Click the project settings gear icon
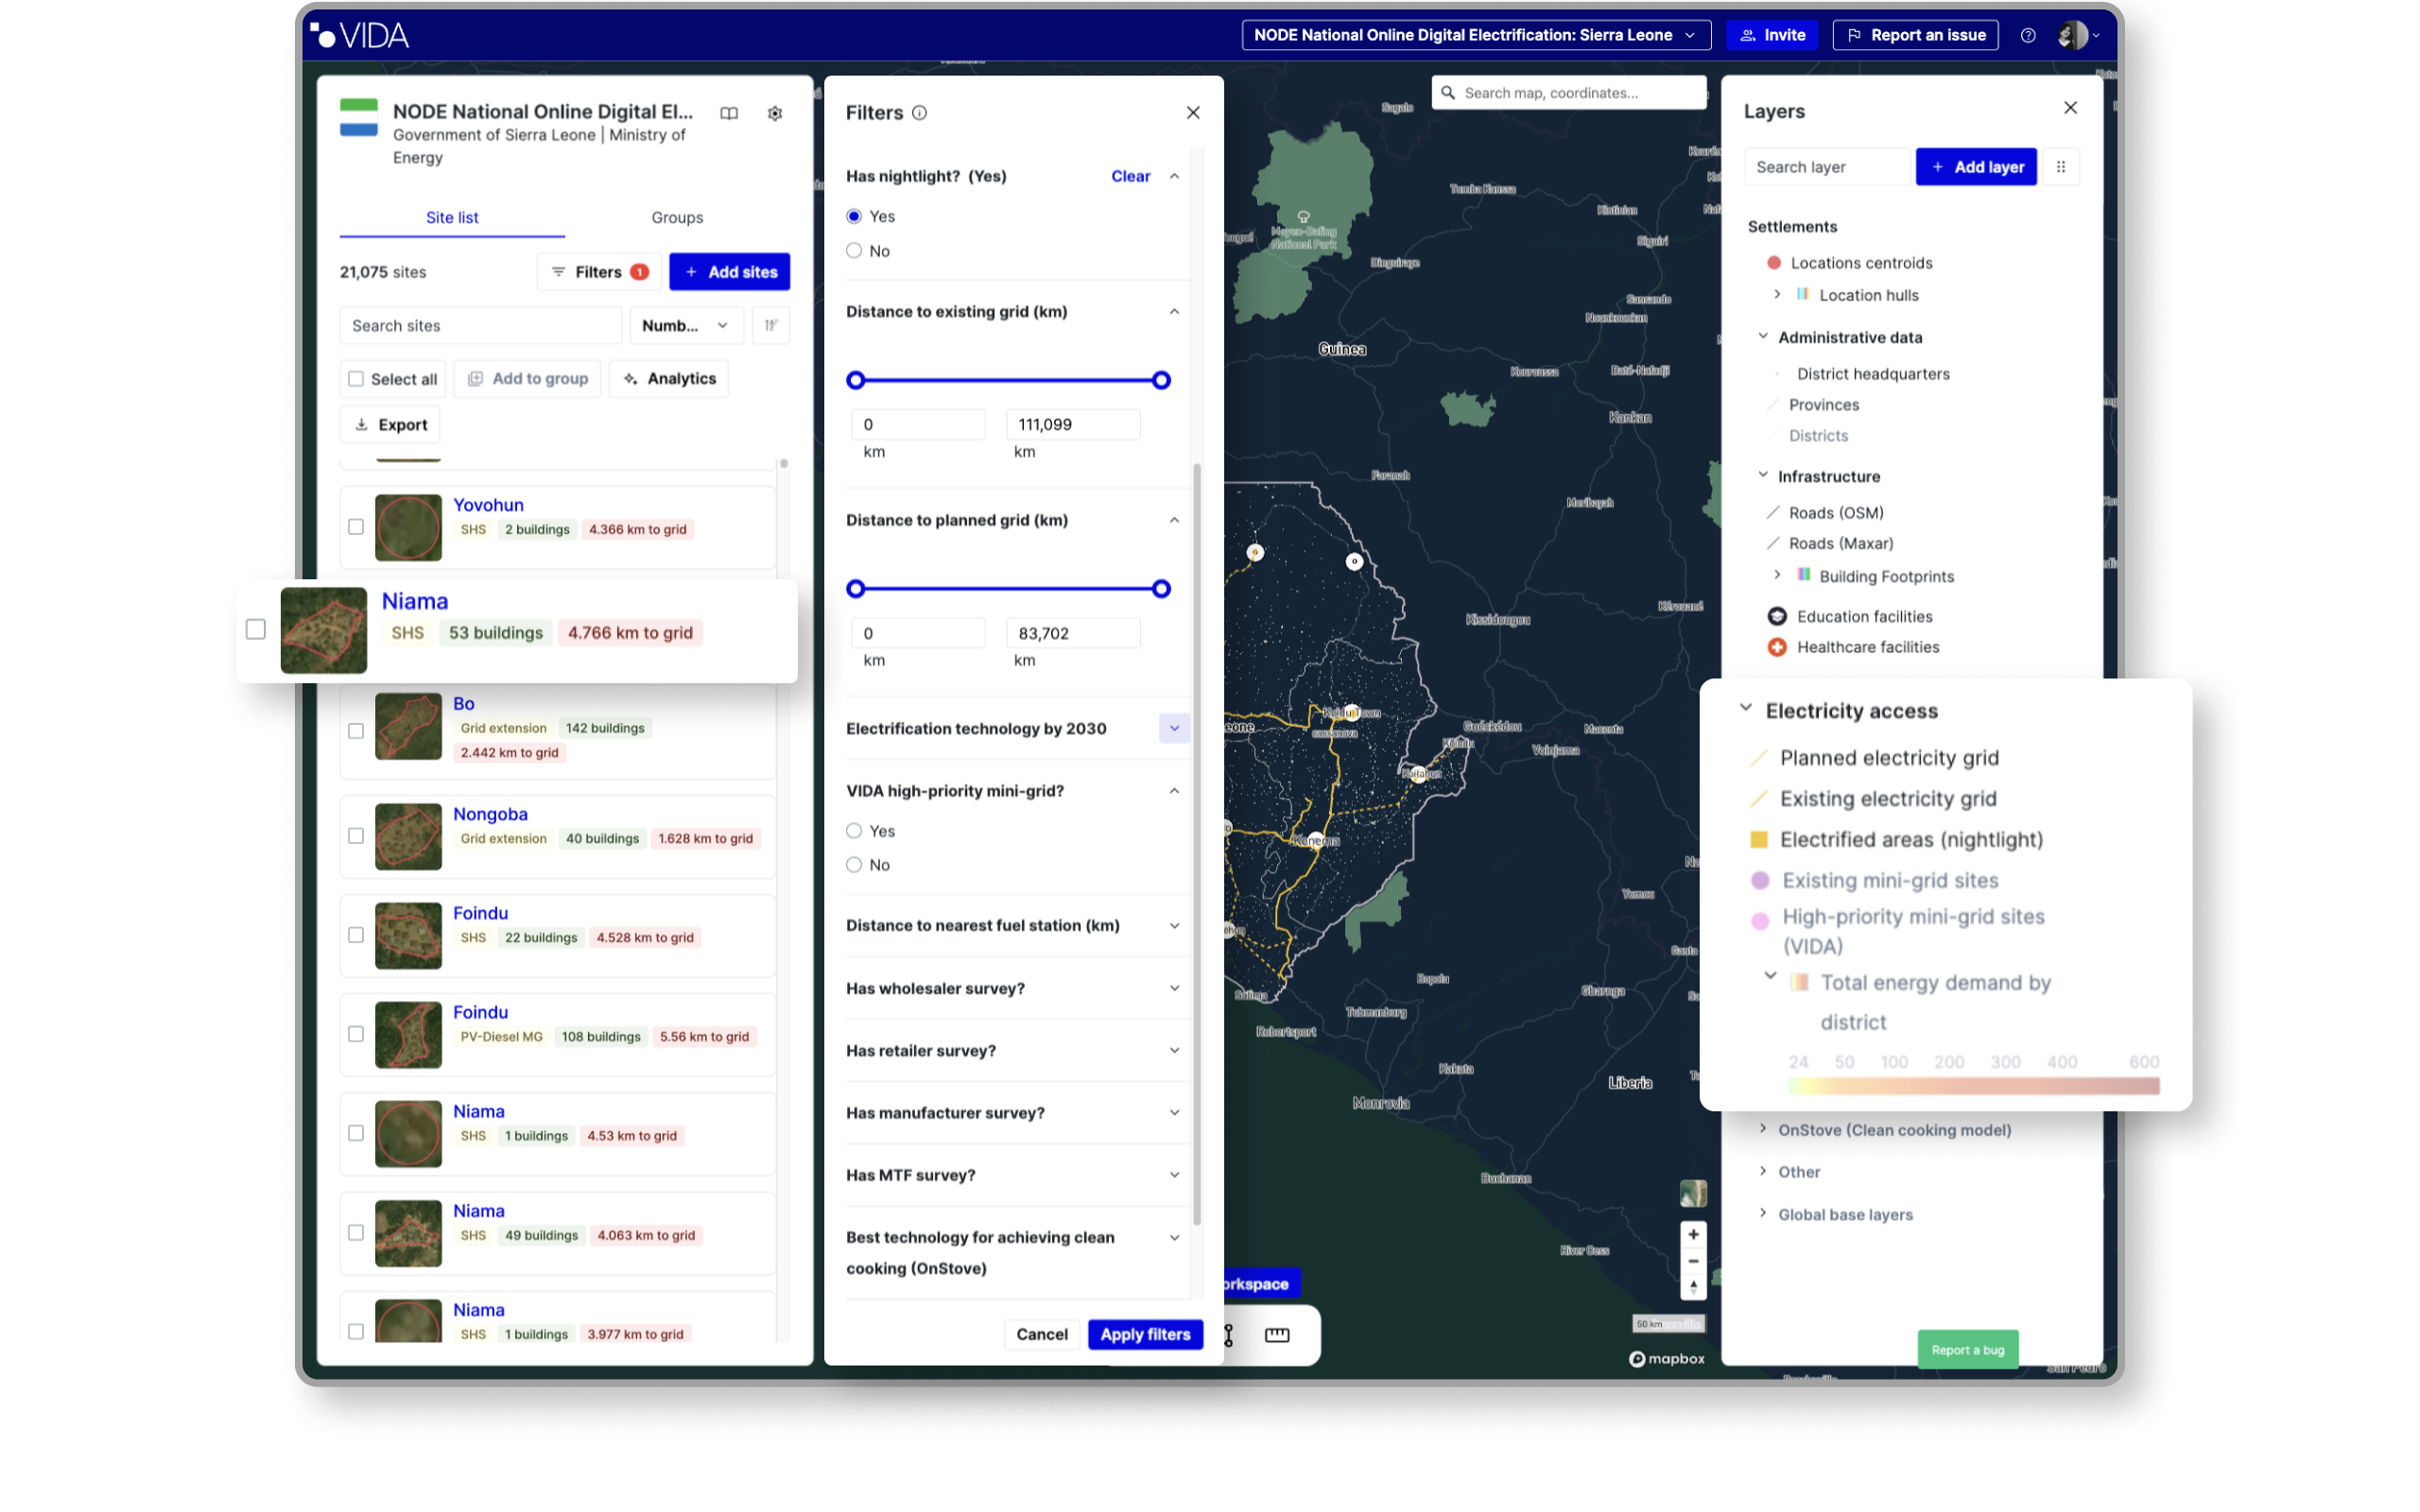Screen dimensions: 2420x1512 (775, 113)
